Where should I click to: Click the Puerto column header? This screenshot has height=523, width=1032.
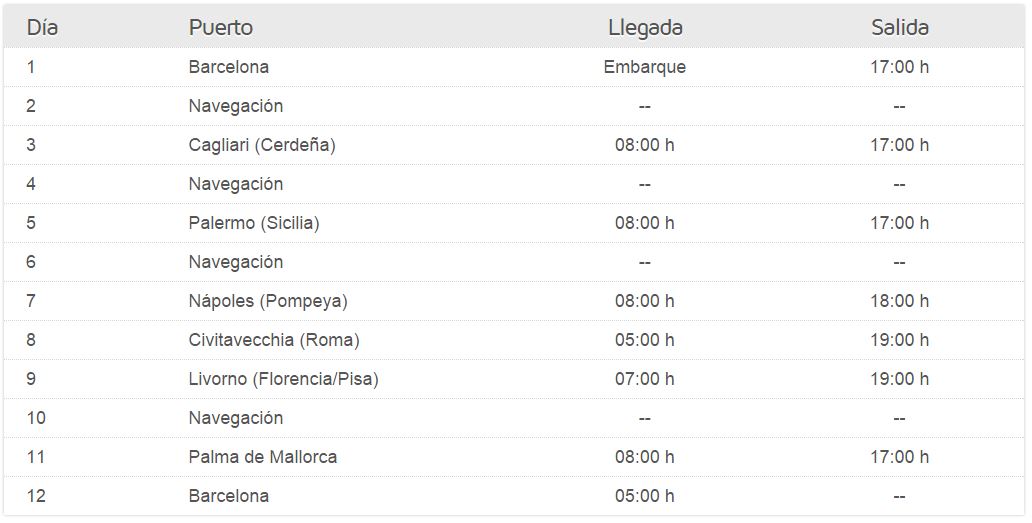220,28
